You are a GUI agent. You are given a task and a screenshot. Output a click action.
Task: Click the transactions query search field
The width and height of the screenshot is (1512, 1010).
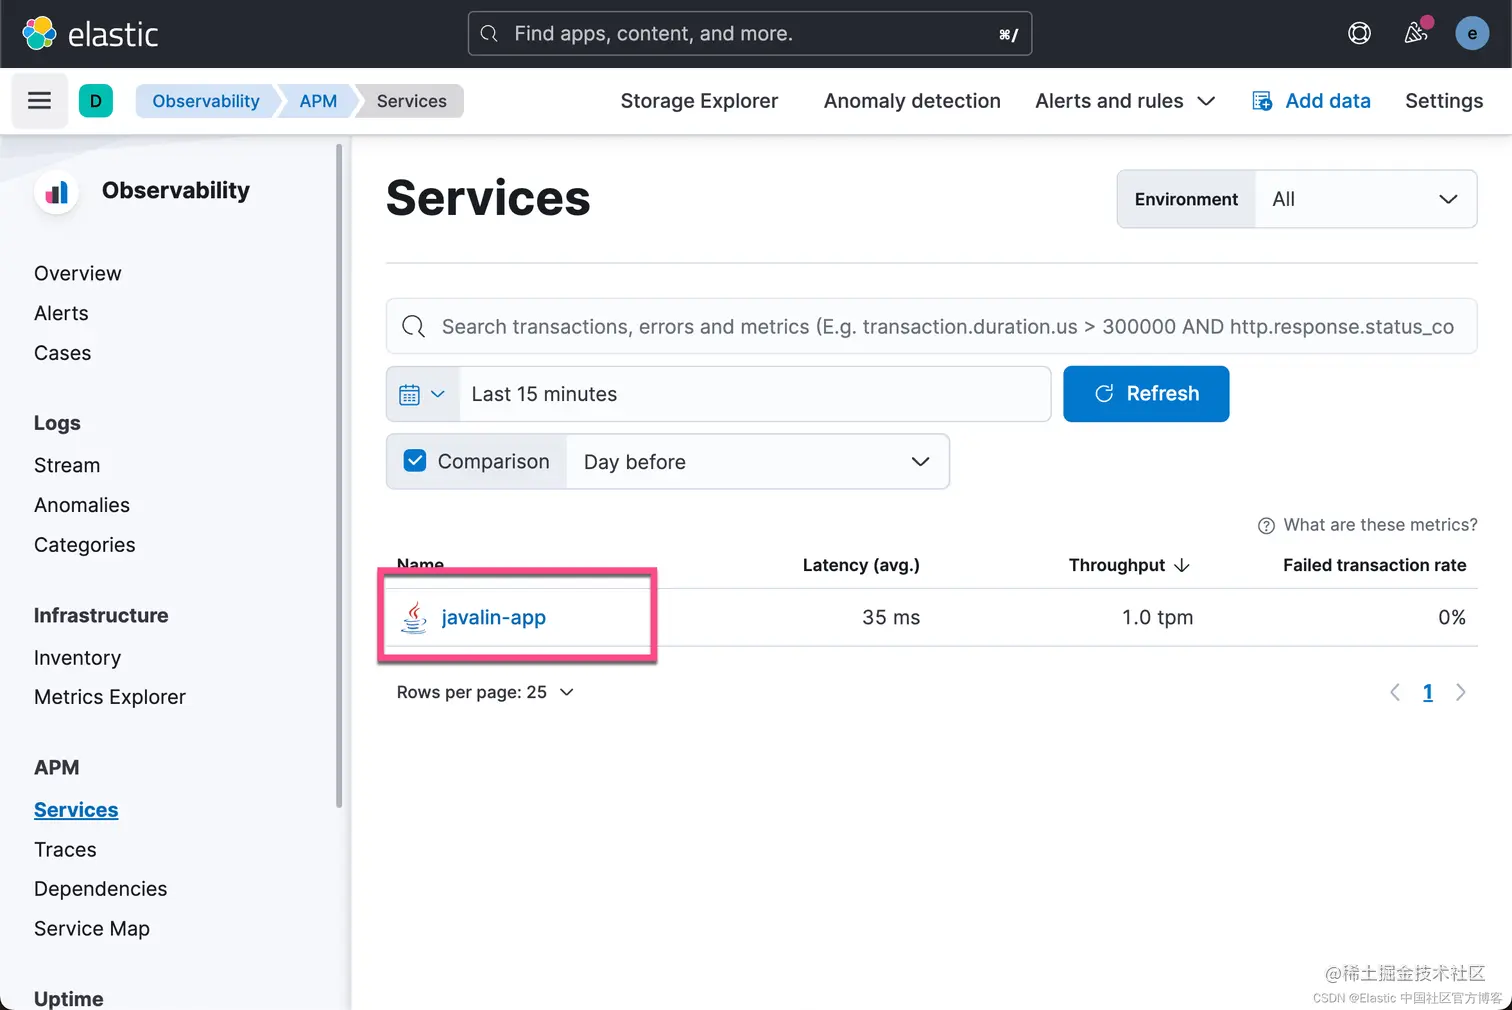point(931,326)
